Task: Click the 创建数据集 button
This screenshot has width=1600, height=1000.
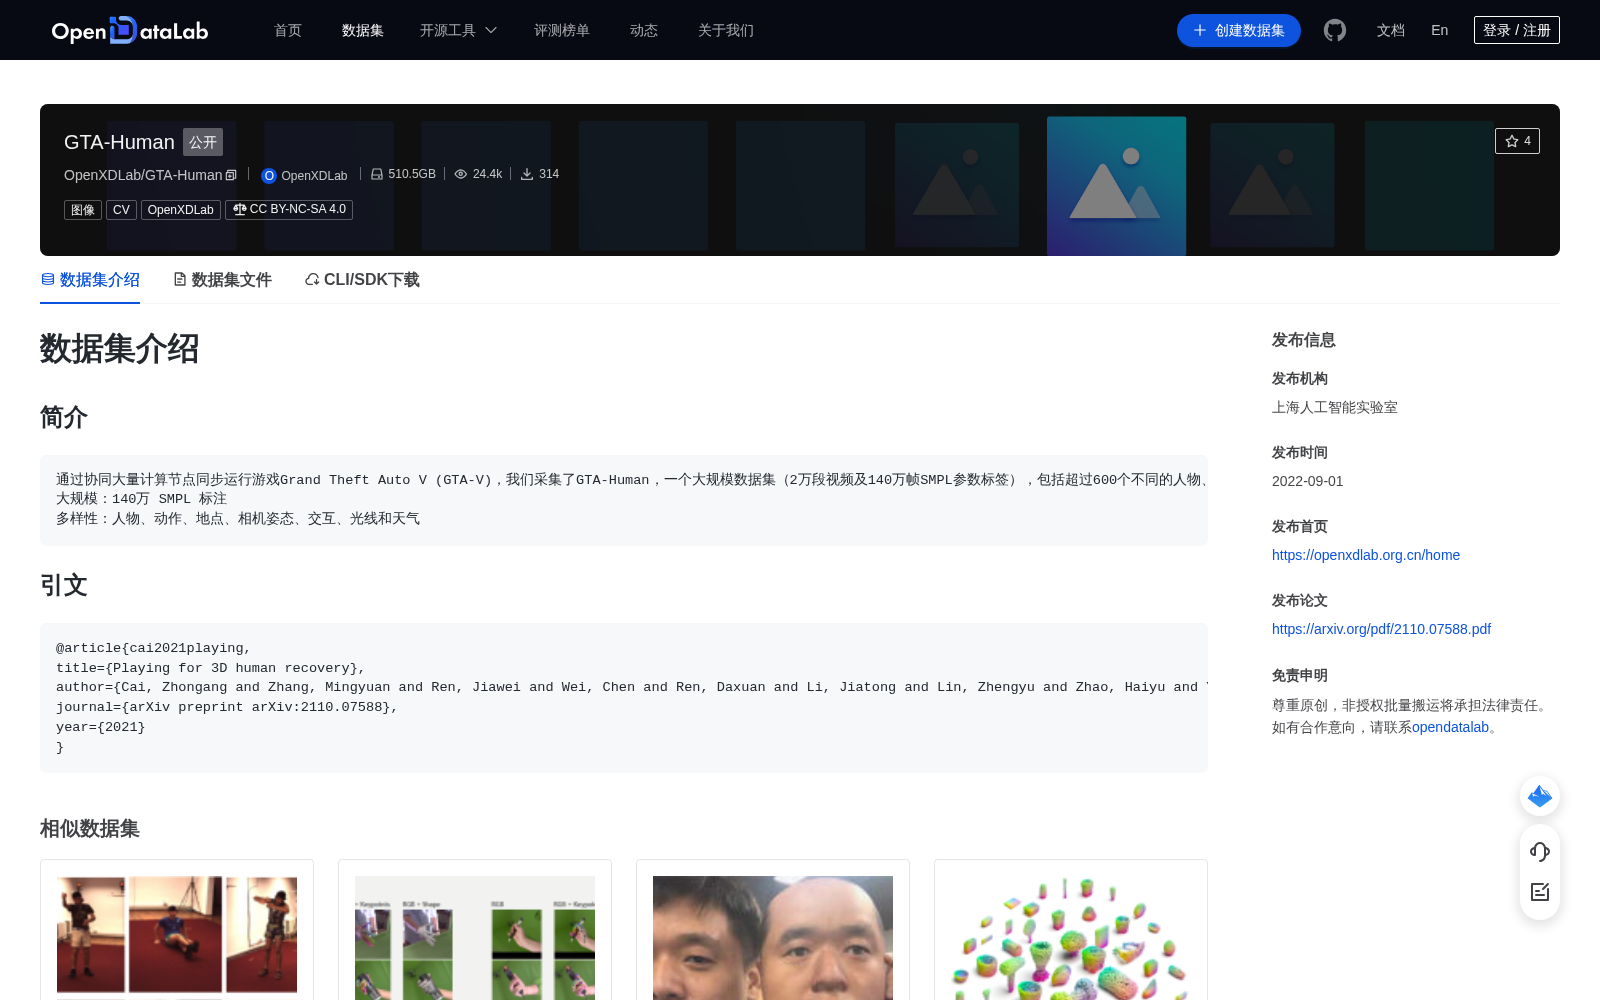Action: click(x=1239, y=30)
